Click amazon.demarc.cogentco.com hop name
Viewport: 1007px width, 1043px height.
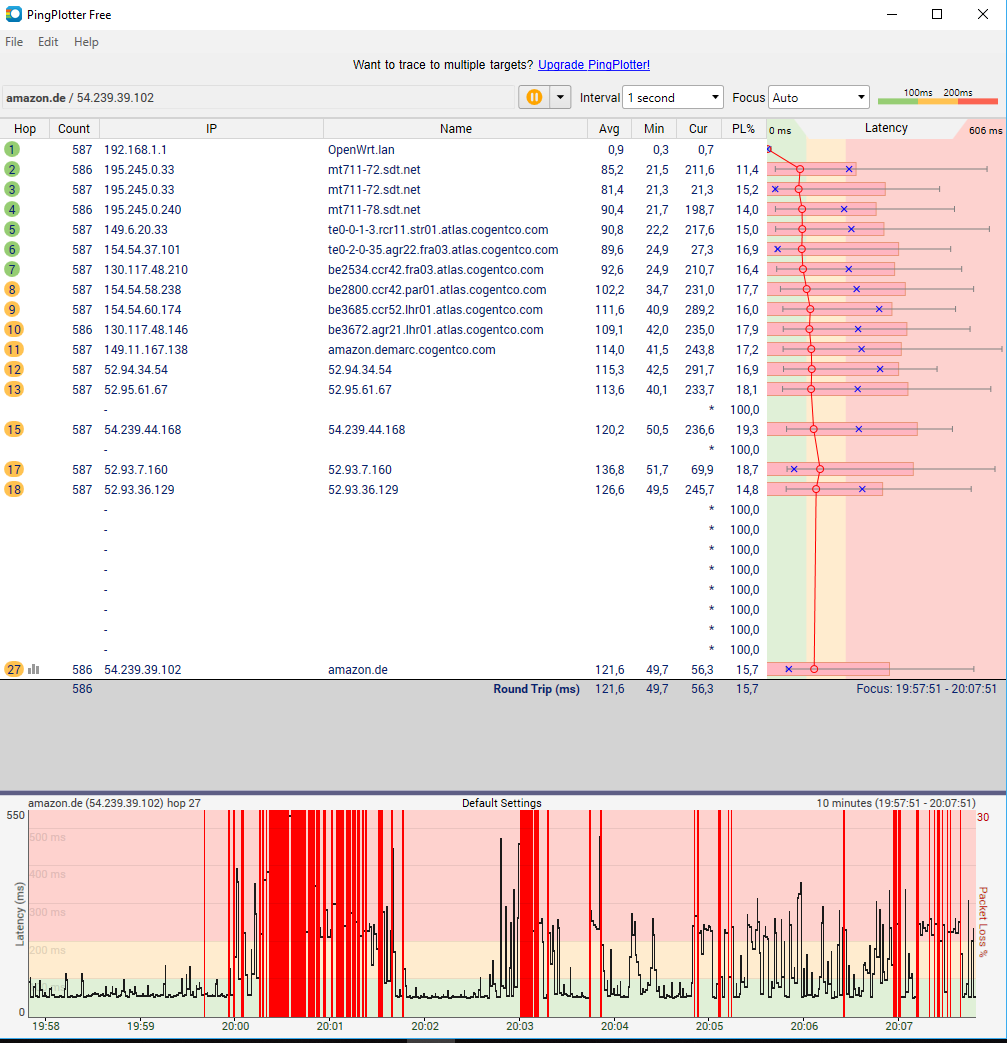click(412, 349)
